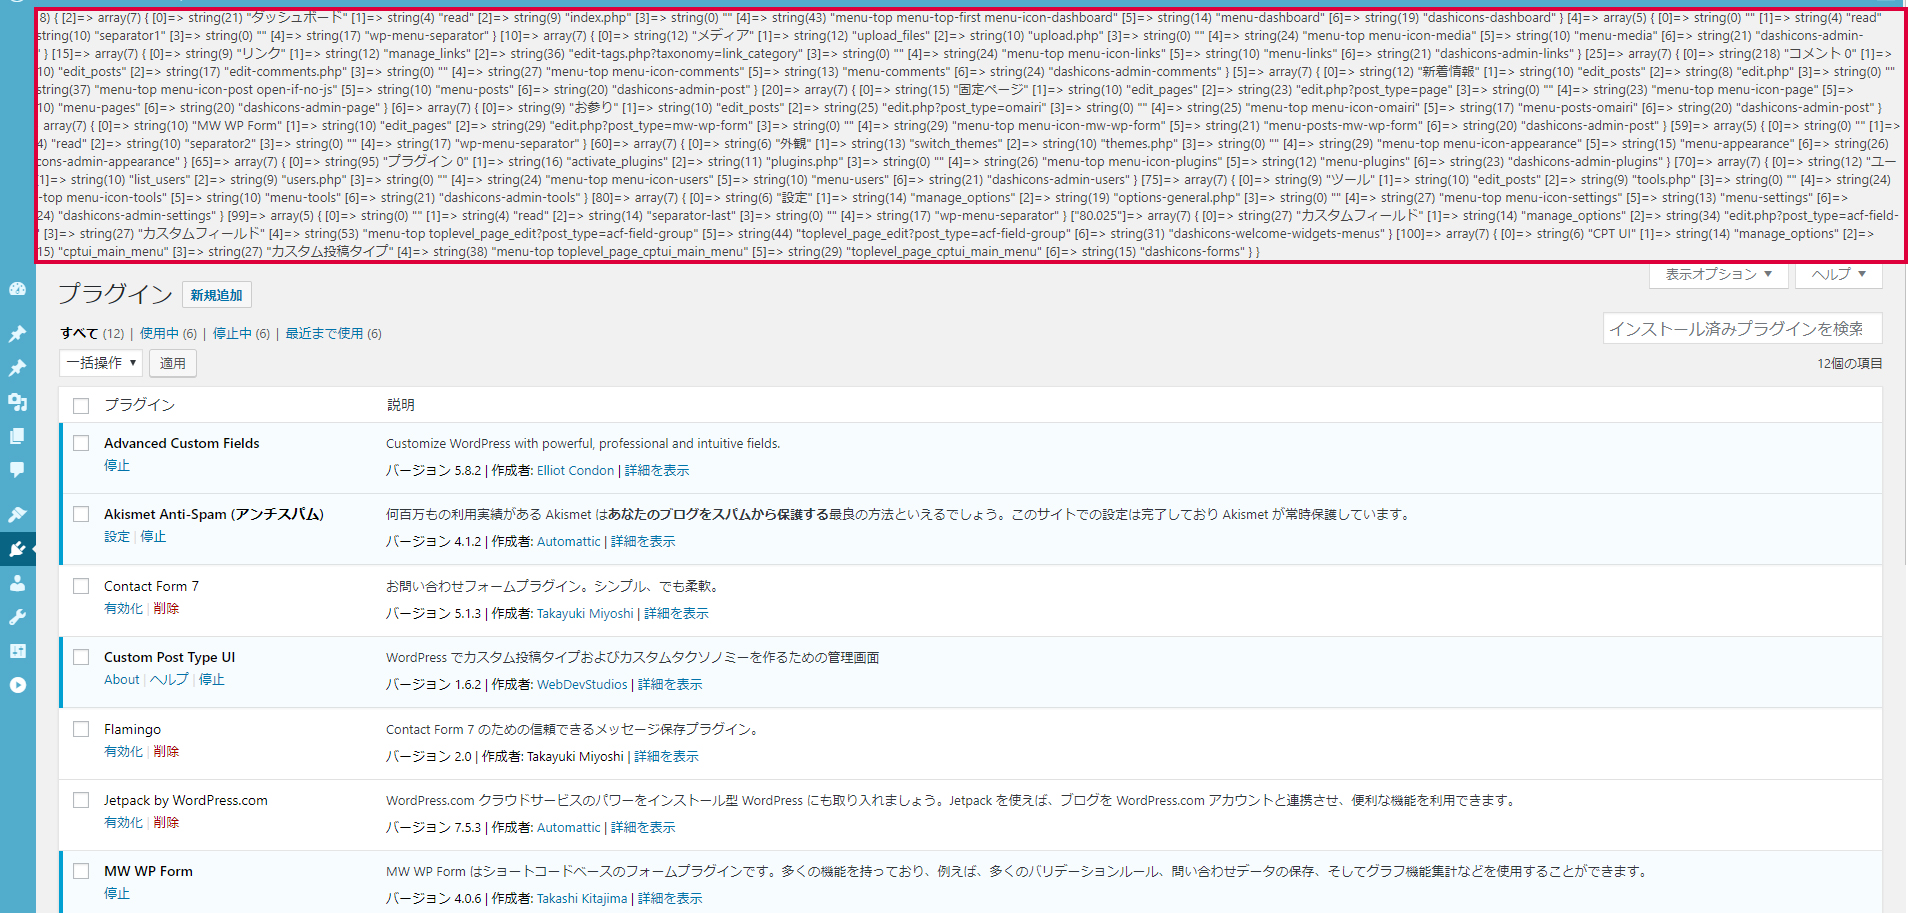1908x913 pixels.
Task: Open the 一括操作 bulk actions dropdown
Action: (x=101, y=363)
